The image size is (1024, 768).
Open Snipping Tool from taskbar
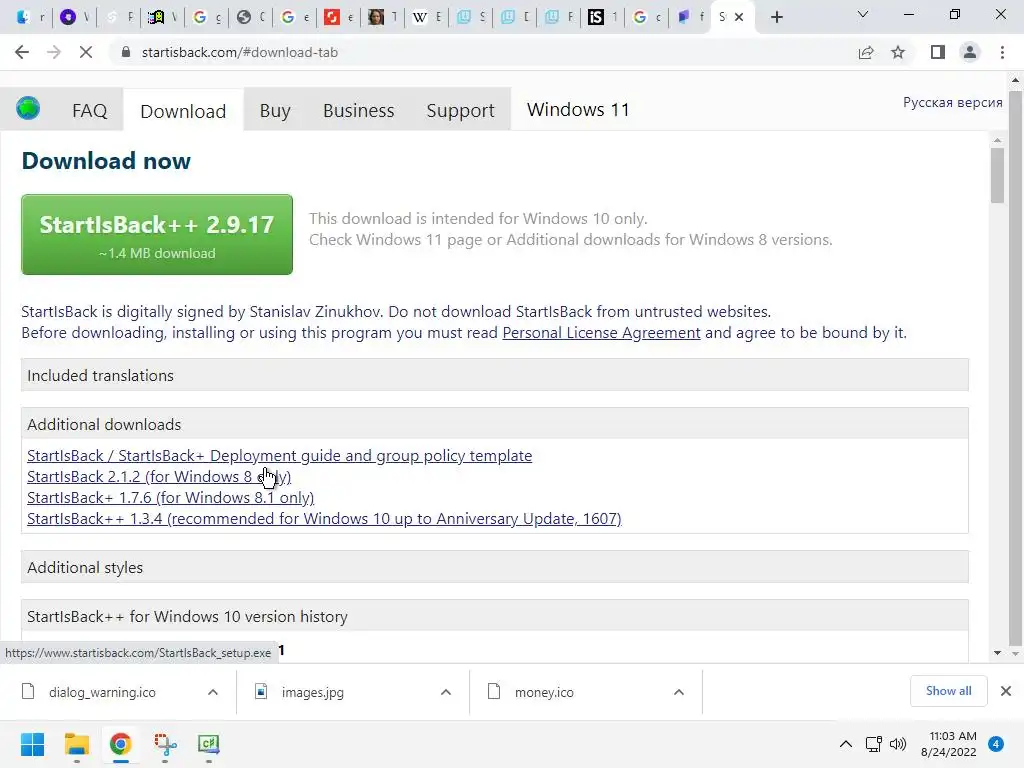click(165, 744)
